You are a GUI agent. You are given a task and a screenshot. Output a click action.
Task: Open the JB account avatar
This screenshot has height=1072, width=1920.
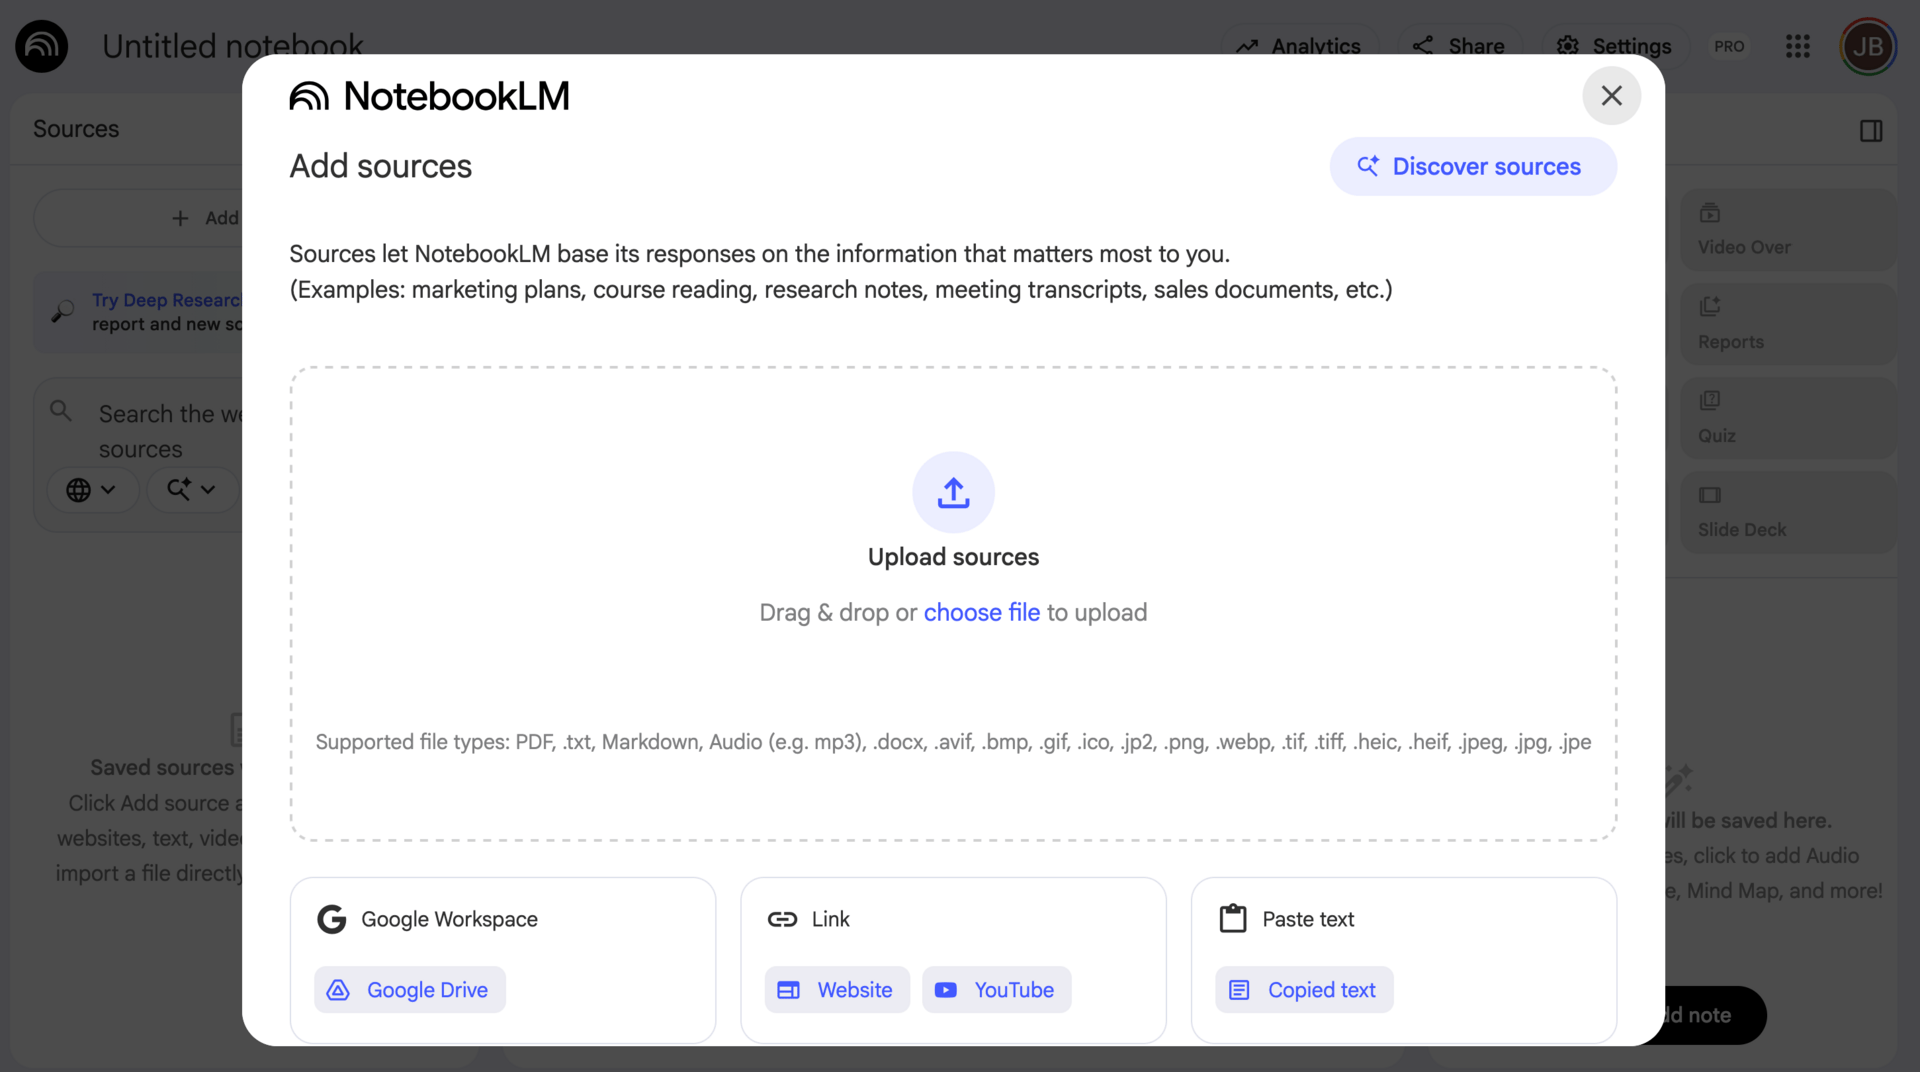1867,46
